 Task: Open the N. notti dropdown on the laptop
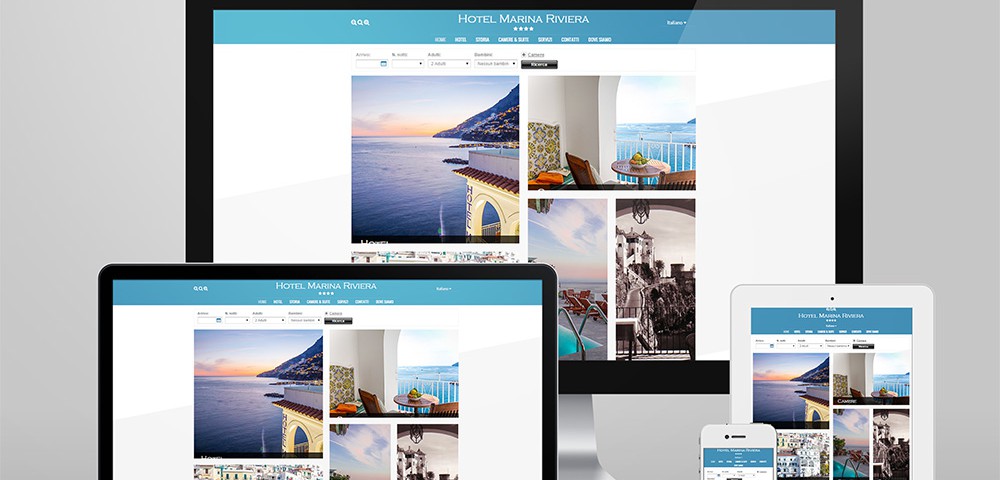pyautogui.click(x=237, y=321)
